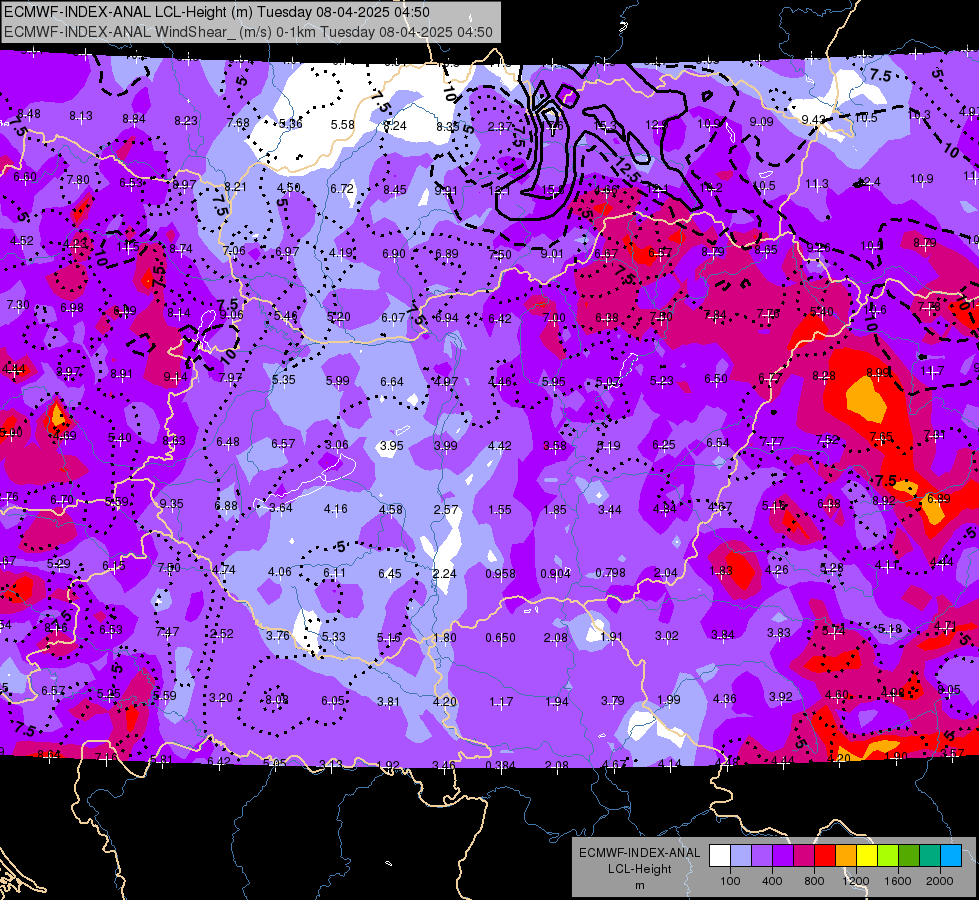
Task: Click the 2000 legend scale label
Action: [x=940, y=881]
